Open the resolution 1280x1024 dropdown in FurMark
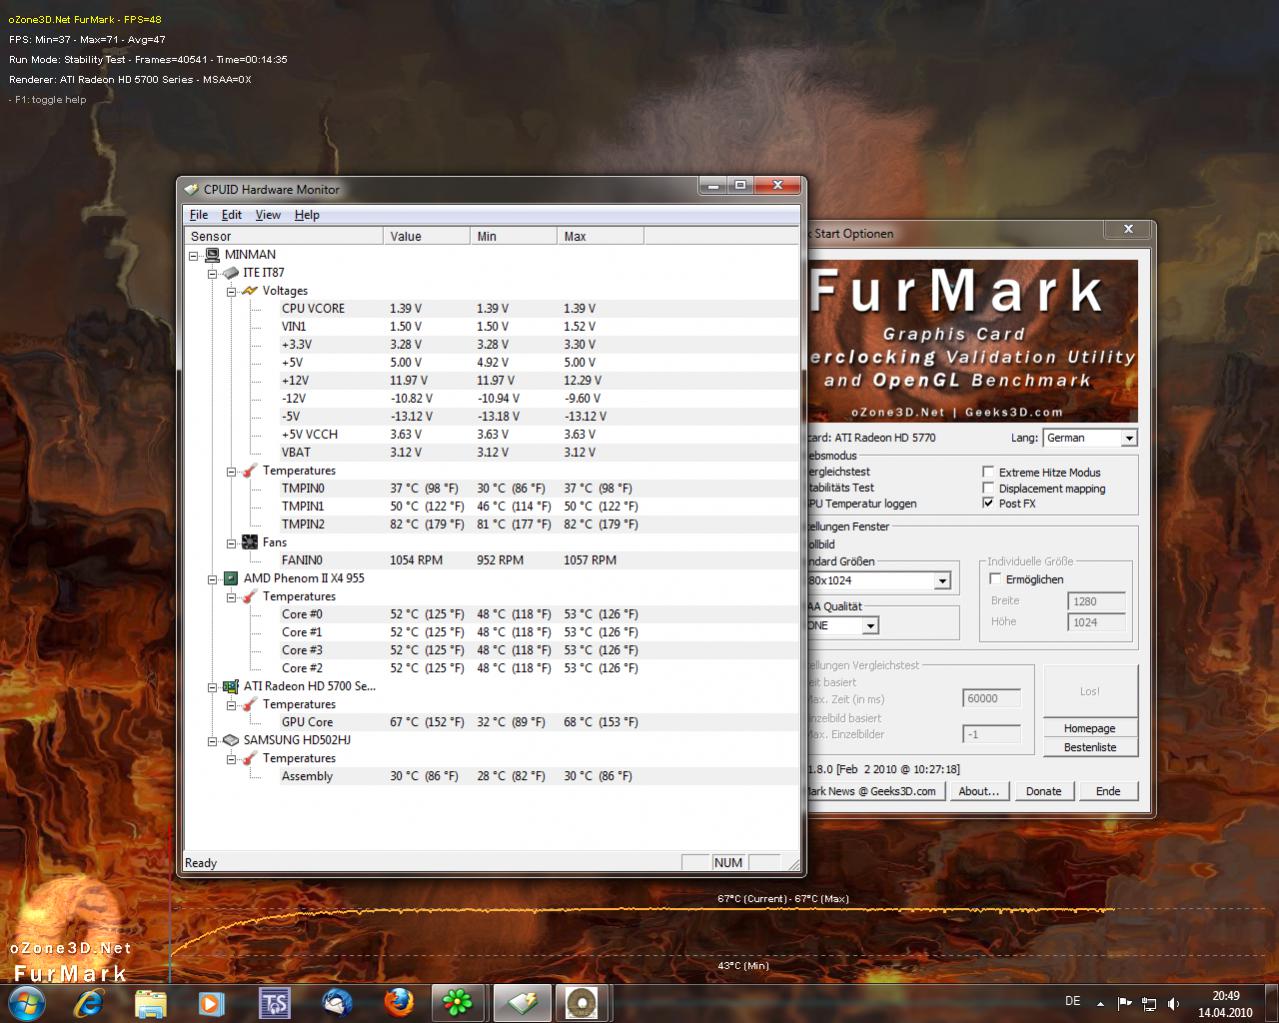Viewport: 1279px width, 1023px height. coord(942,581)
